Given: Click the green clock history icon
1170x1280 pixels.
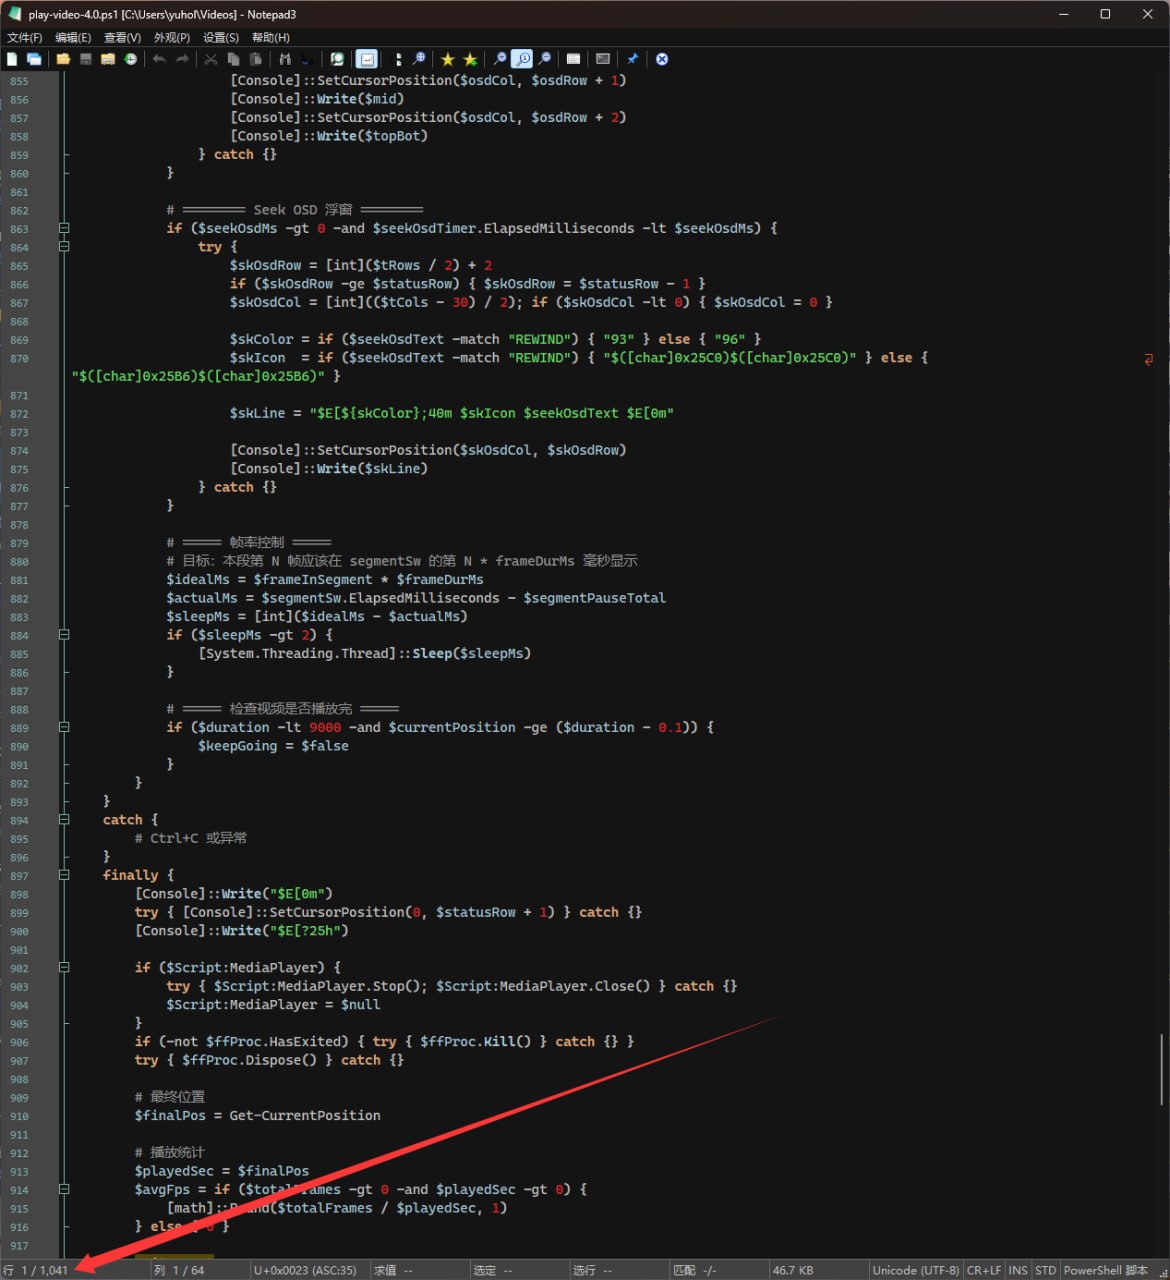Looking at the screenshot, I should pos(131,60).
